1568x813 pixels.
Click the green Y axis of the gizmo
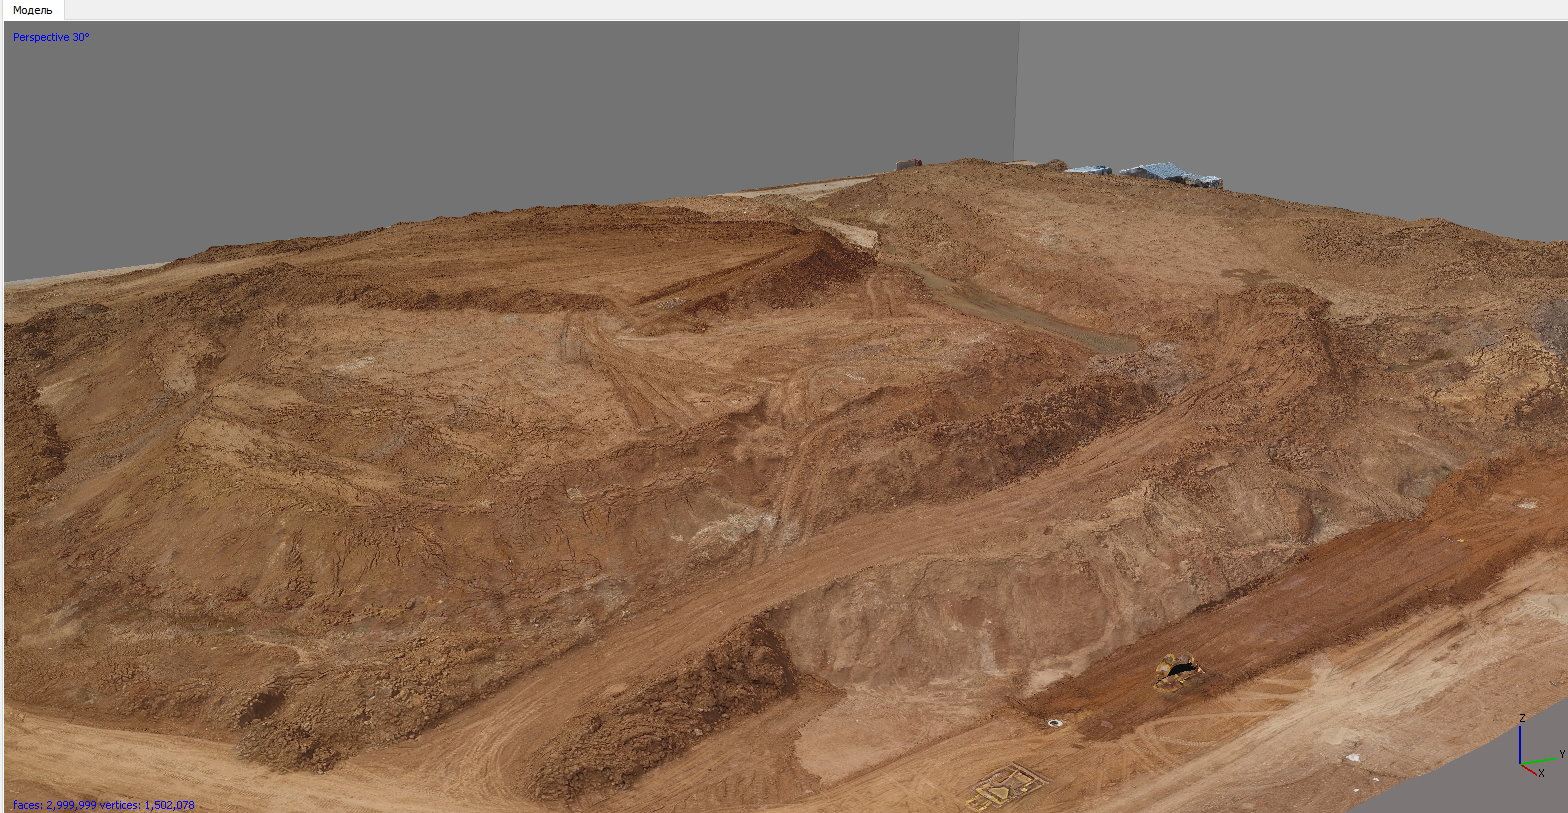(1541, 761)
